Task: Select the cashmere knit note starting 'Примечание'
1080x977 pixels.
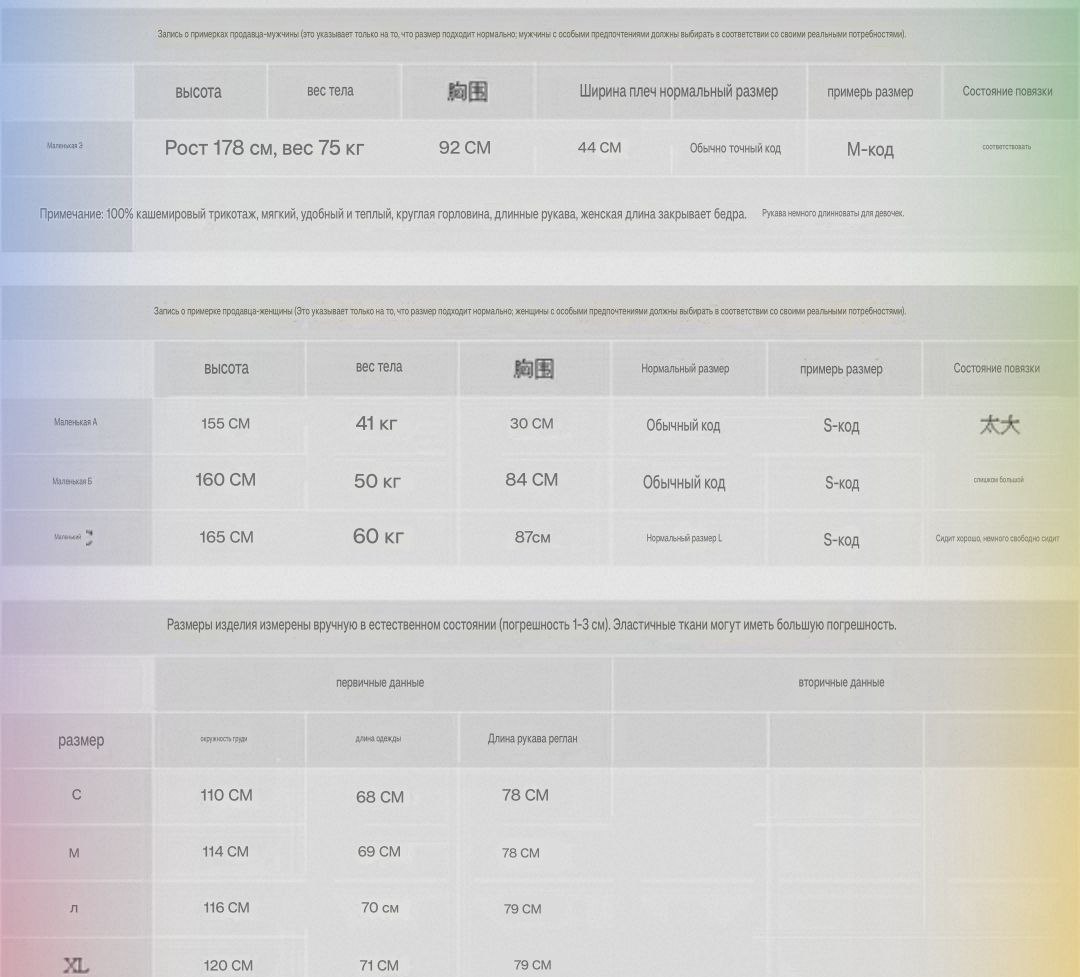Action: [392, 214]
